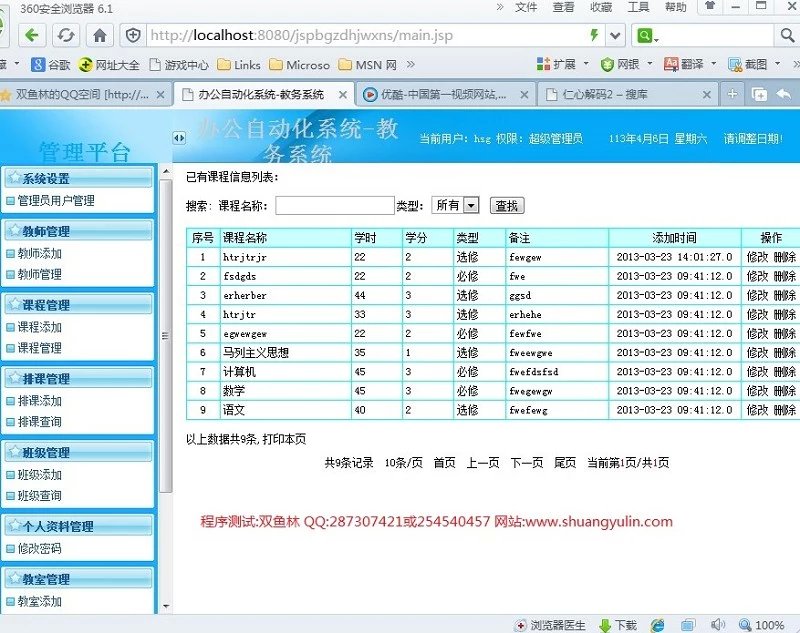
Task: Click the shield security icon beside address bar
Action: 133,35
